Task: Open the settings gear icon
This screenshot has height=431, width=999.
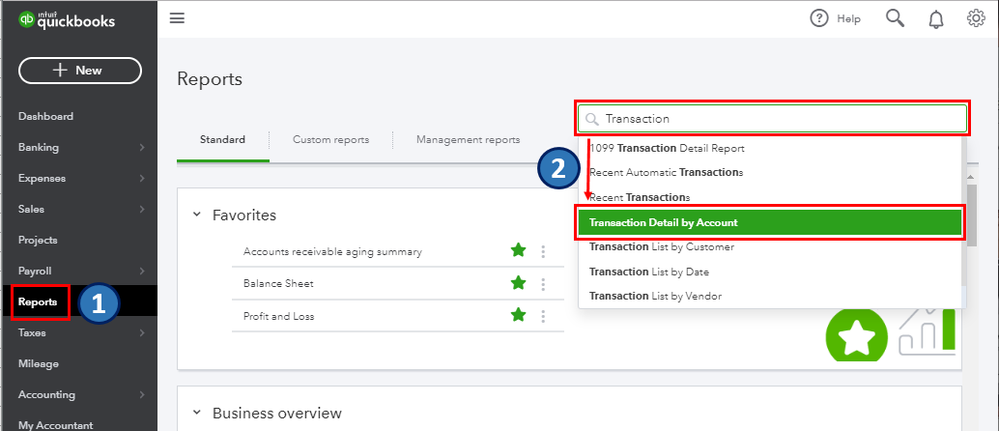Action: (x=976, y=18)
